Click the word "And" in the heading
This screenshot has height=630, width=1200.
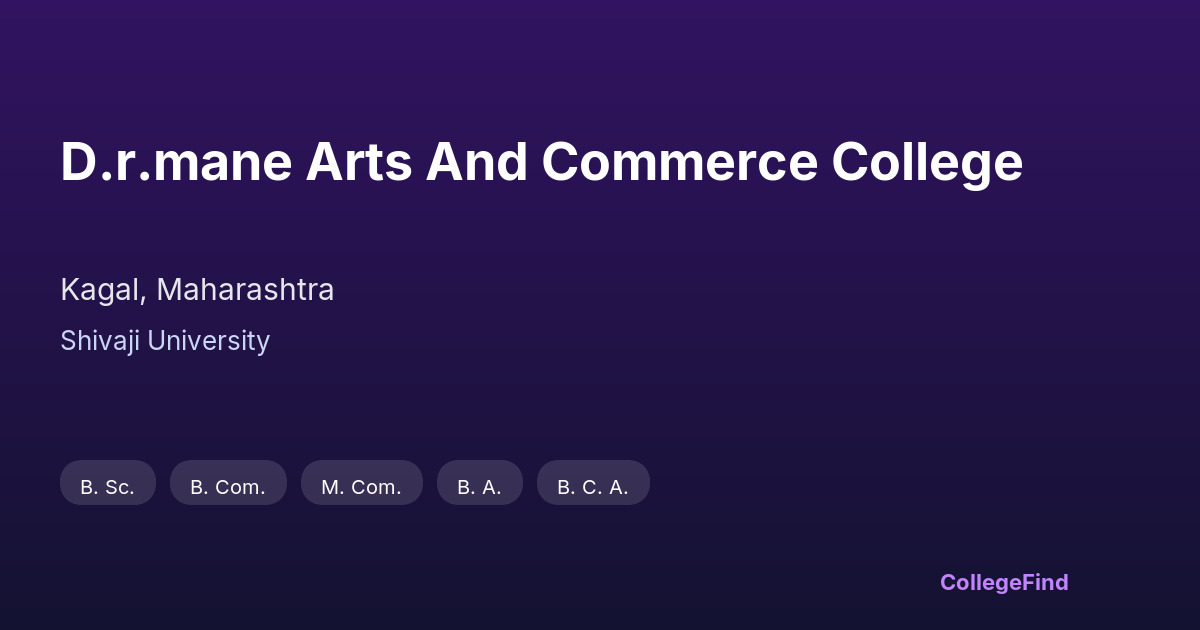476,162
